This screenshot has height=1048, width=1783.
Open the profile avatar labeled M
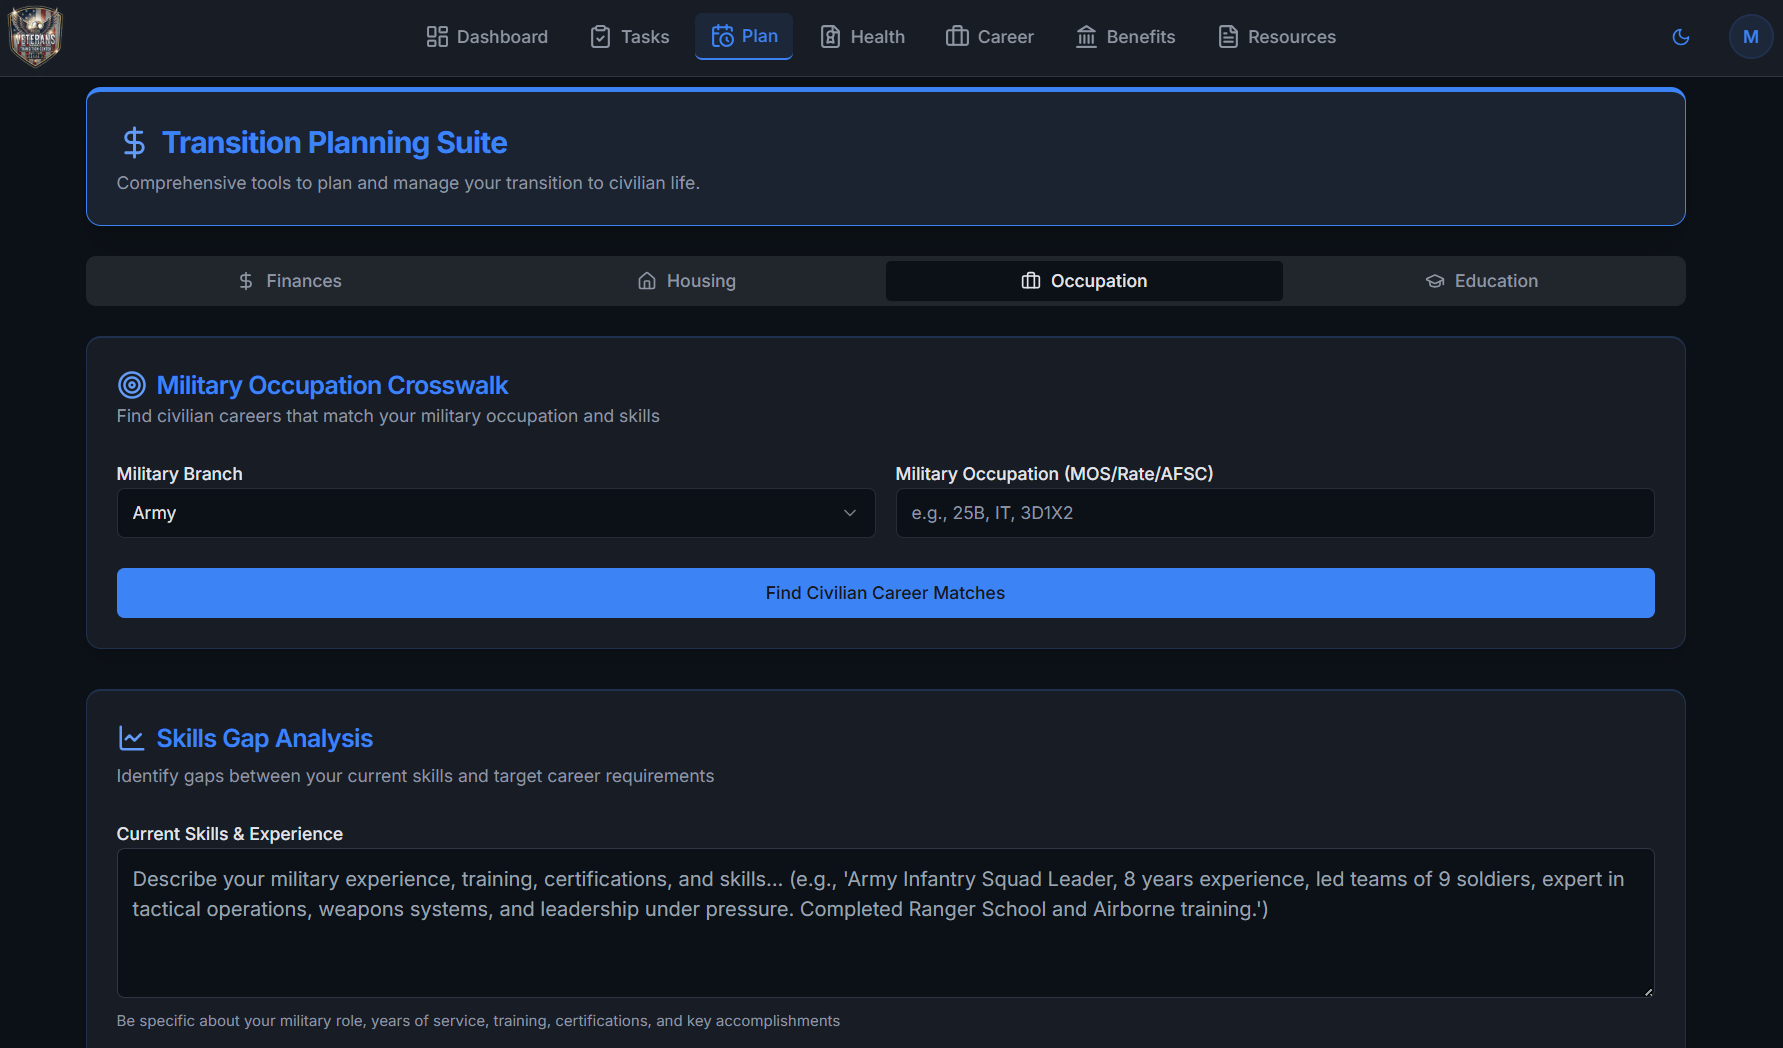[1751, 36]
